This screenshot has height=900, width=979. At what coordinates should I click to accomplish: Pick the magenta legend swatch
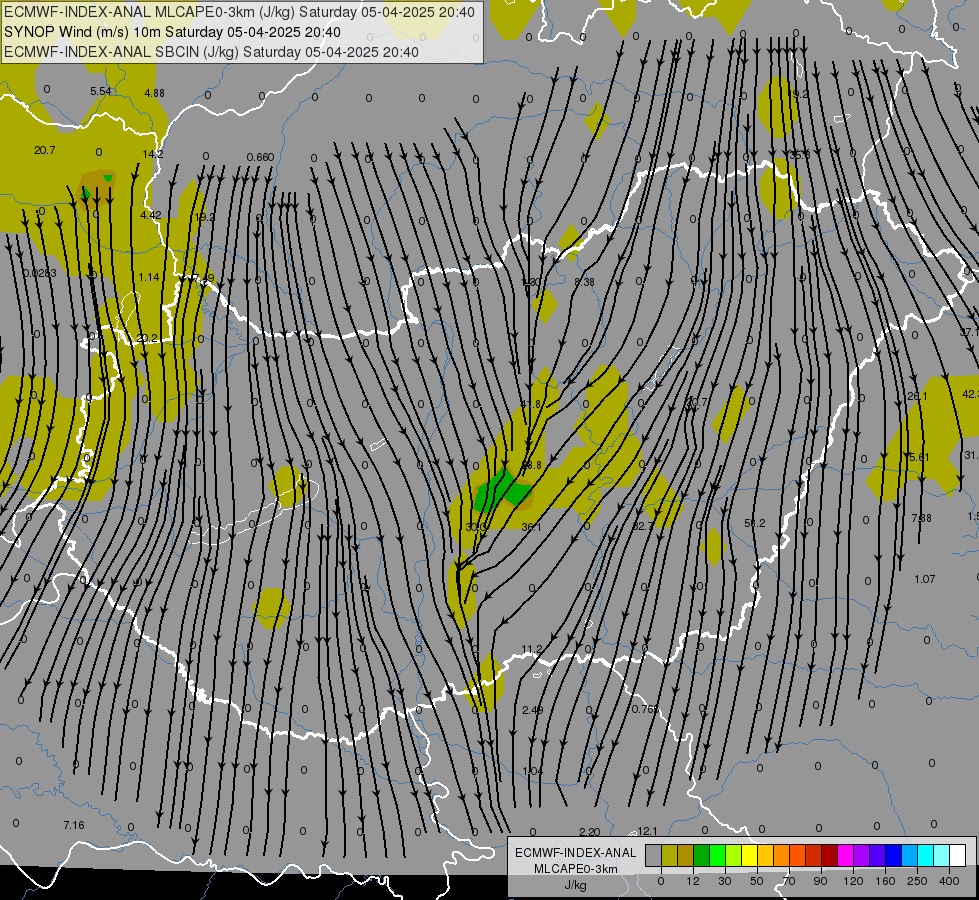click(846, 855)
